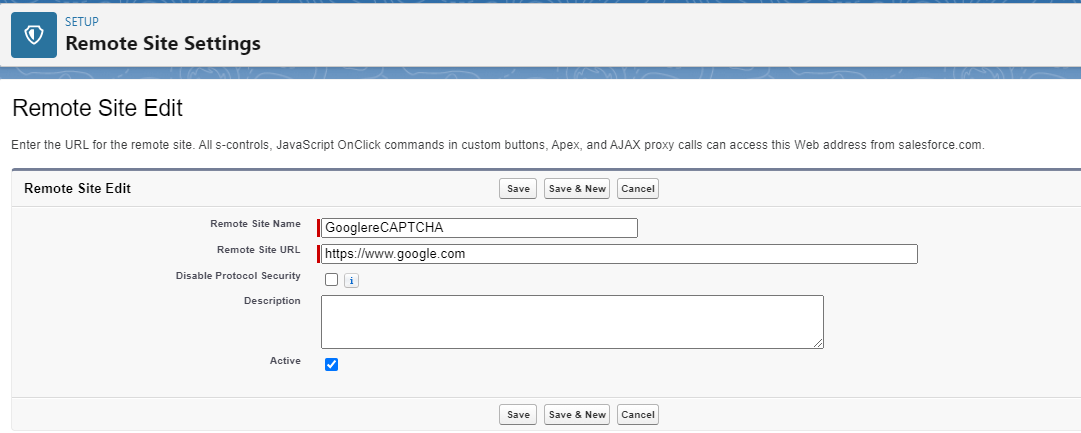Click the top Save button
Image resolution: width=1081 pixels, height=433 pixels.
[x=518, y=189]
